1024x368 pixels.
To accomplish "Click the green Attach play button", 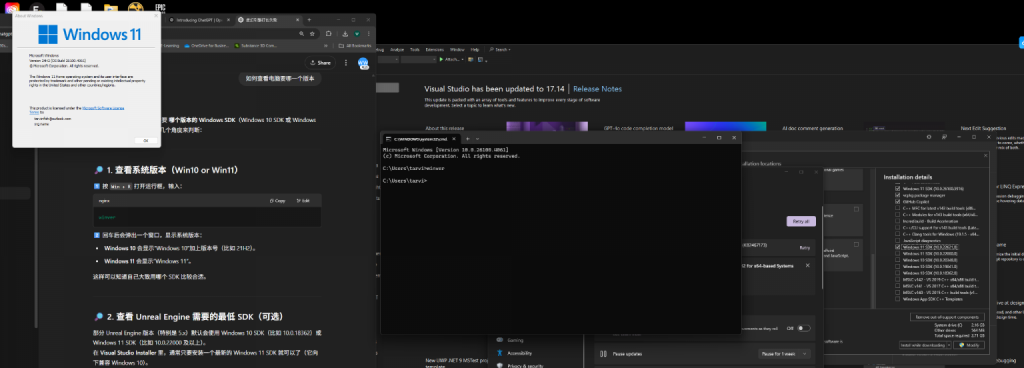I will click(441, 59).
